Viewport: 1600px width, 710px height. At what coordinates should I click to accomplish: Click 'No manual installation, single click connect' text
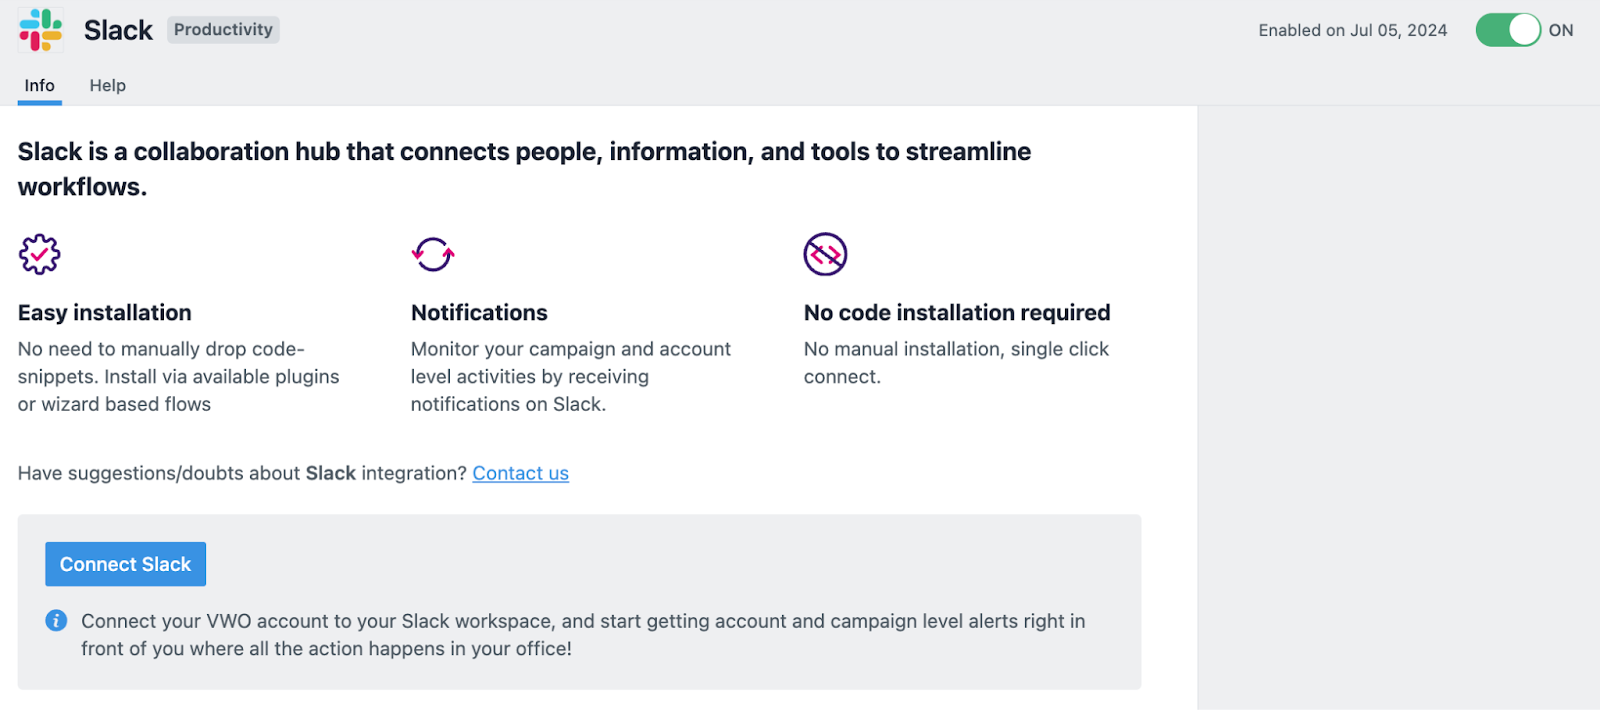pyautogui.click(x=956, y=363)
